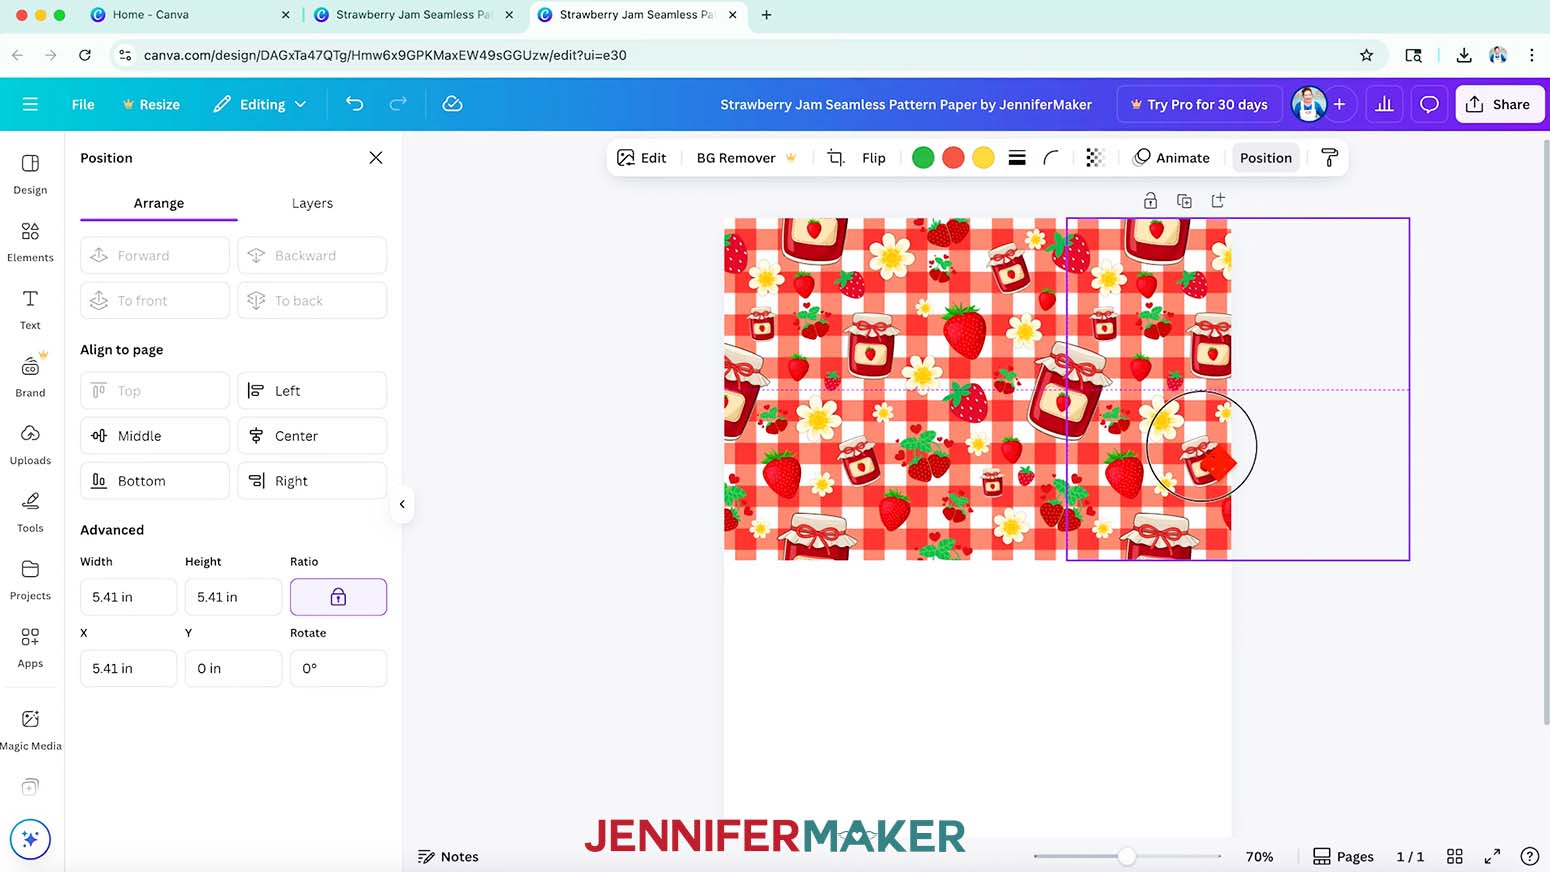Click the Rotate input field
Viewport: 1550px width, 872px height.
[338, 668]
